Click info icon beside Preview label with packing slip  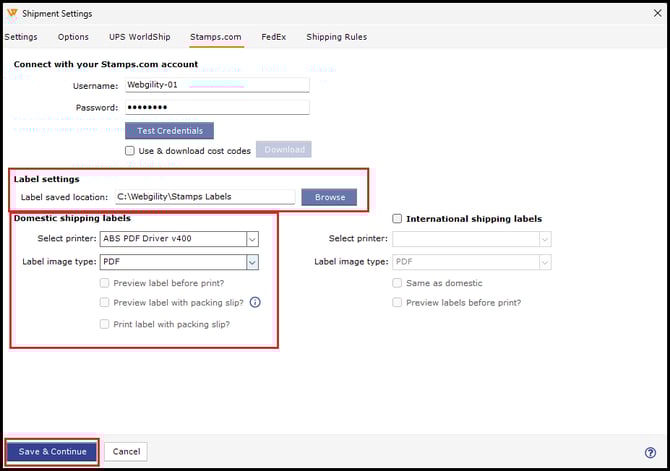click(255, 303)
